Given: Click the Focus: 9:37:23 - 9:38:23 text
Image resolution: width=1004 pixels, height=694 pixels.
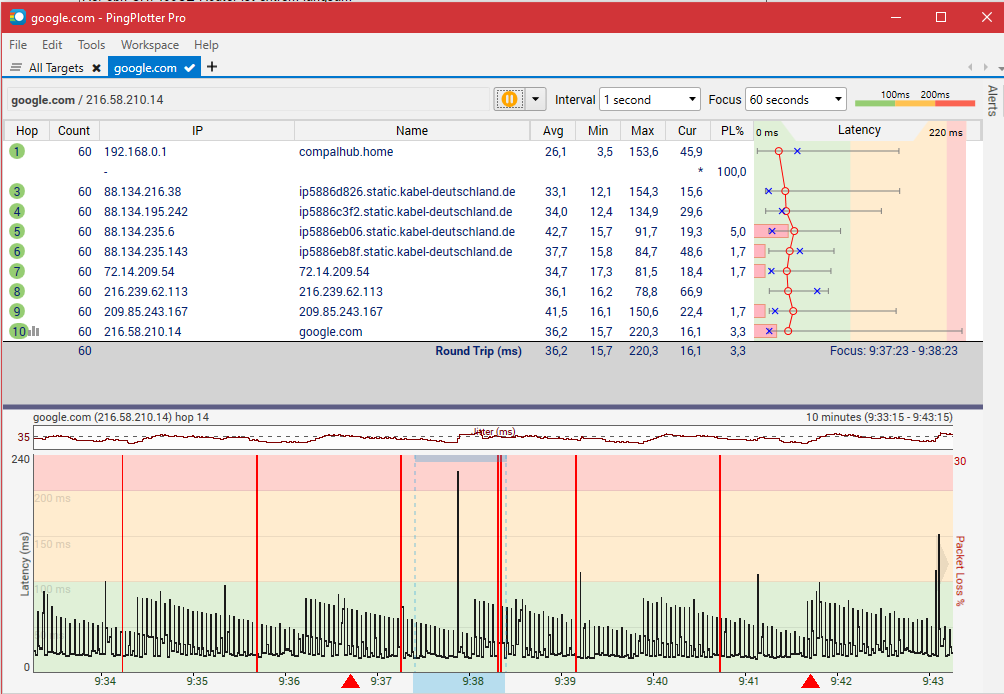Looking at the screenshot, I should (893, 351).
